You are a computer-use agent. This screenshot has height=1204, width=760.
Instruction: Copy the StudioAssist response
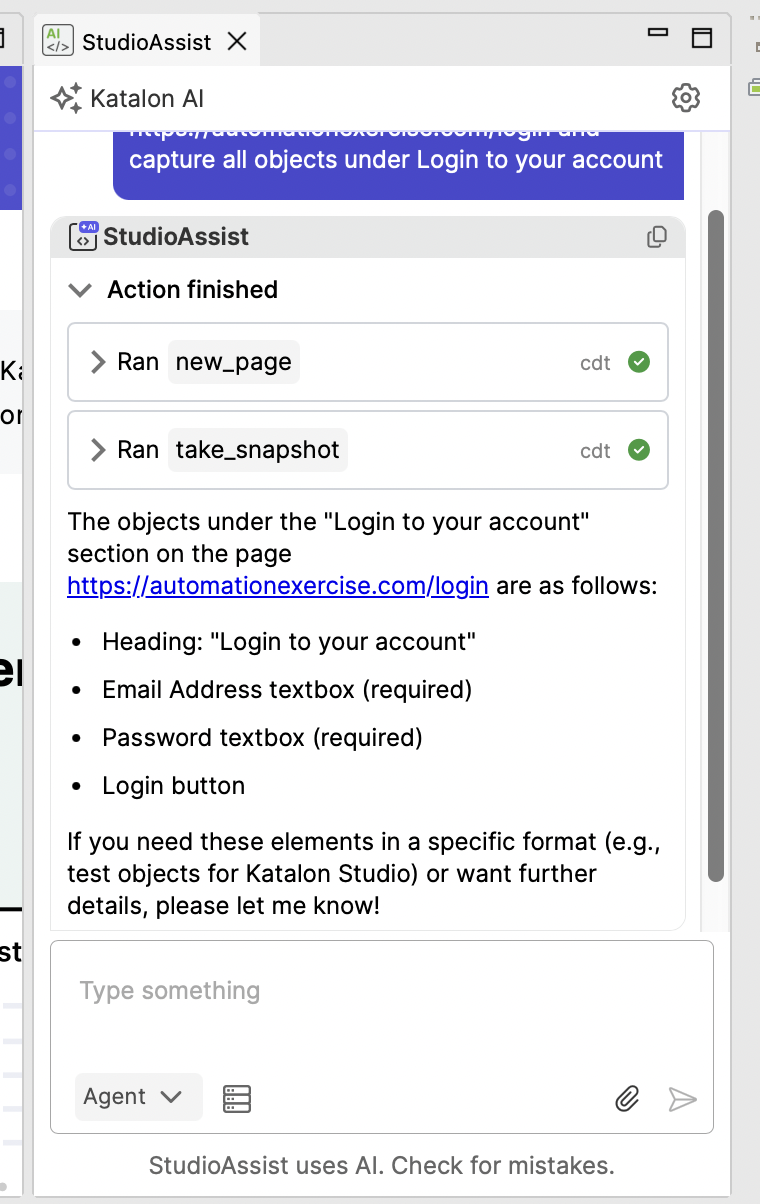[x=657, y=237]
